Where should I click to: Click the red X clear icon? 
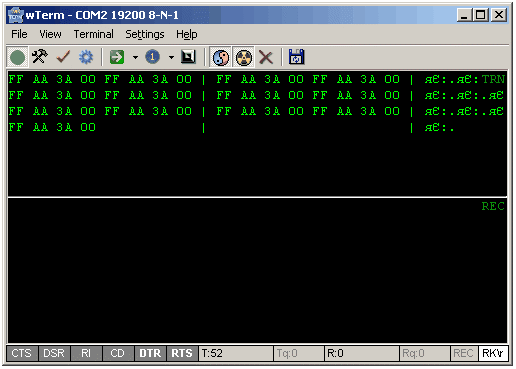(266, 57)
